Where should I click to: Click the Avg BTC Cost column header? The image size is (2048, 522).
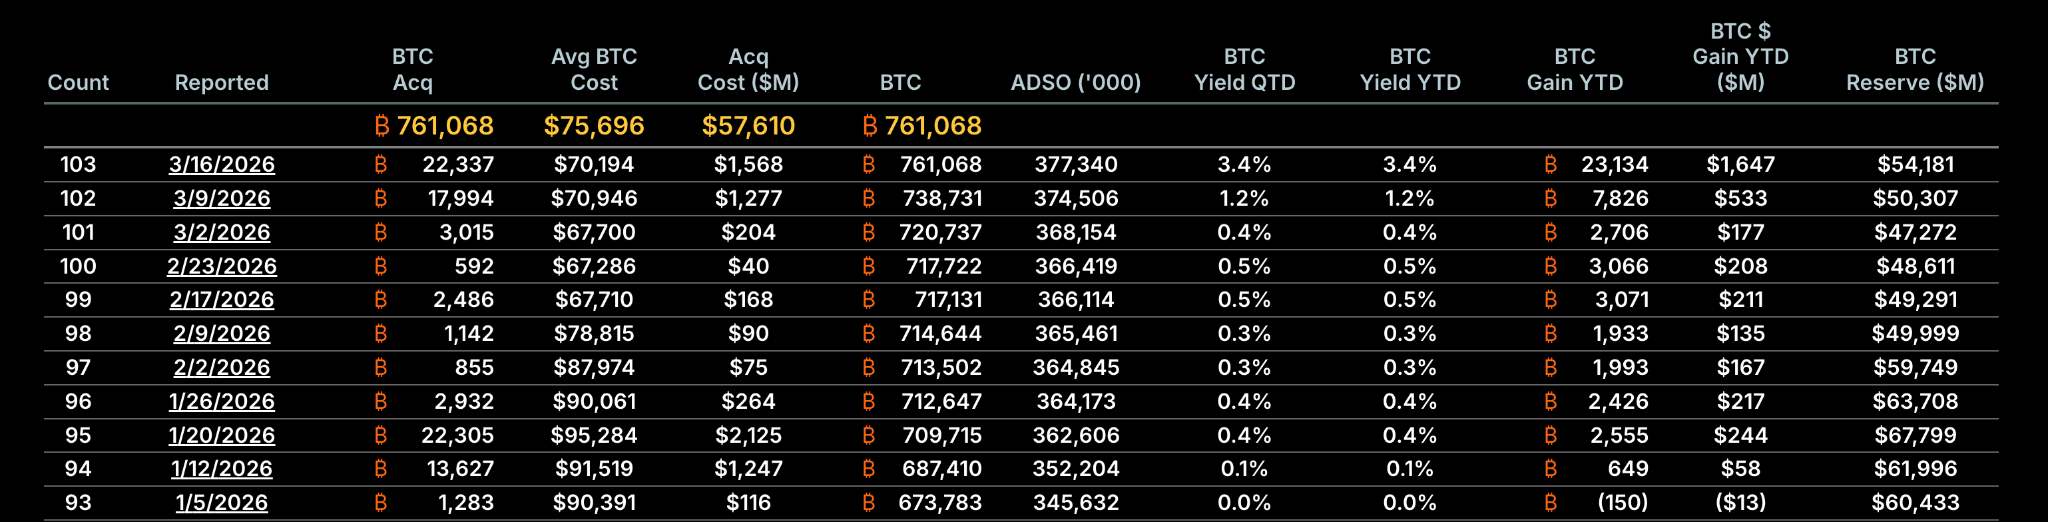(x=594, y=70)
